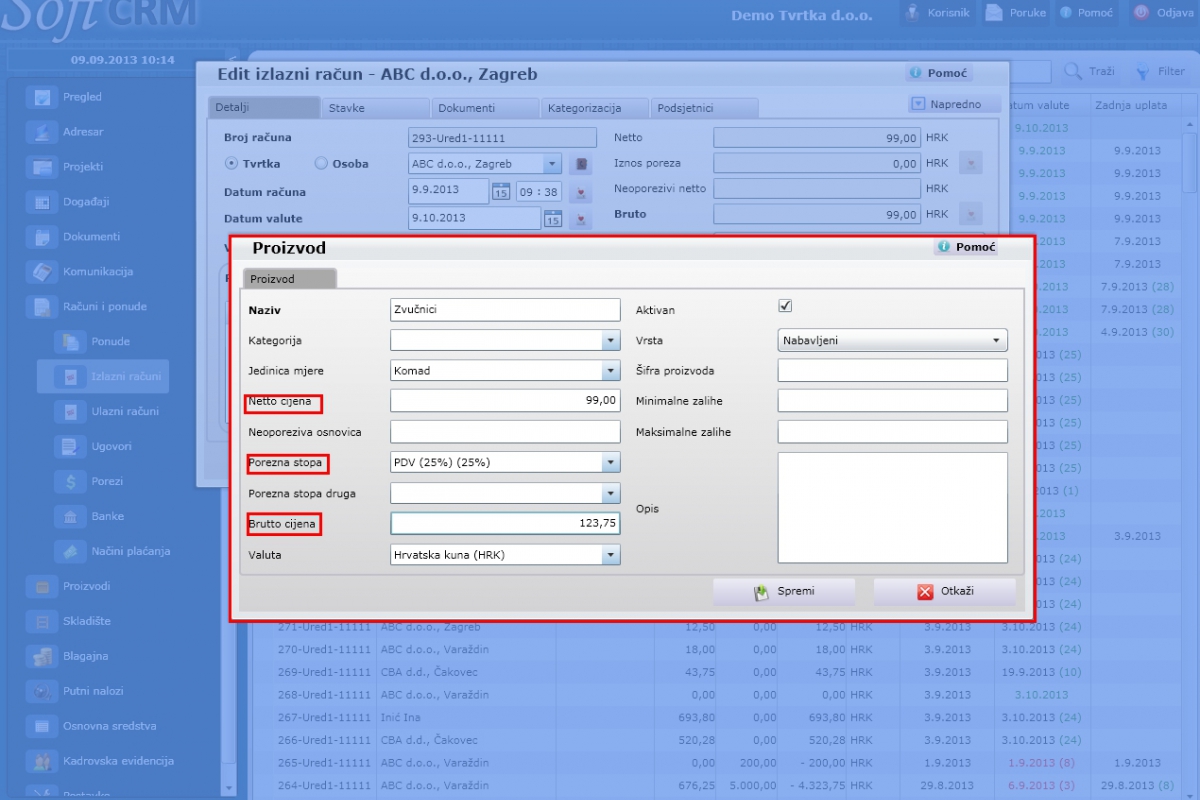Click the Šifra proizvoda field
Image resolution: width=1200 pixels, height=800 pixels.
pos(892,371)
